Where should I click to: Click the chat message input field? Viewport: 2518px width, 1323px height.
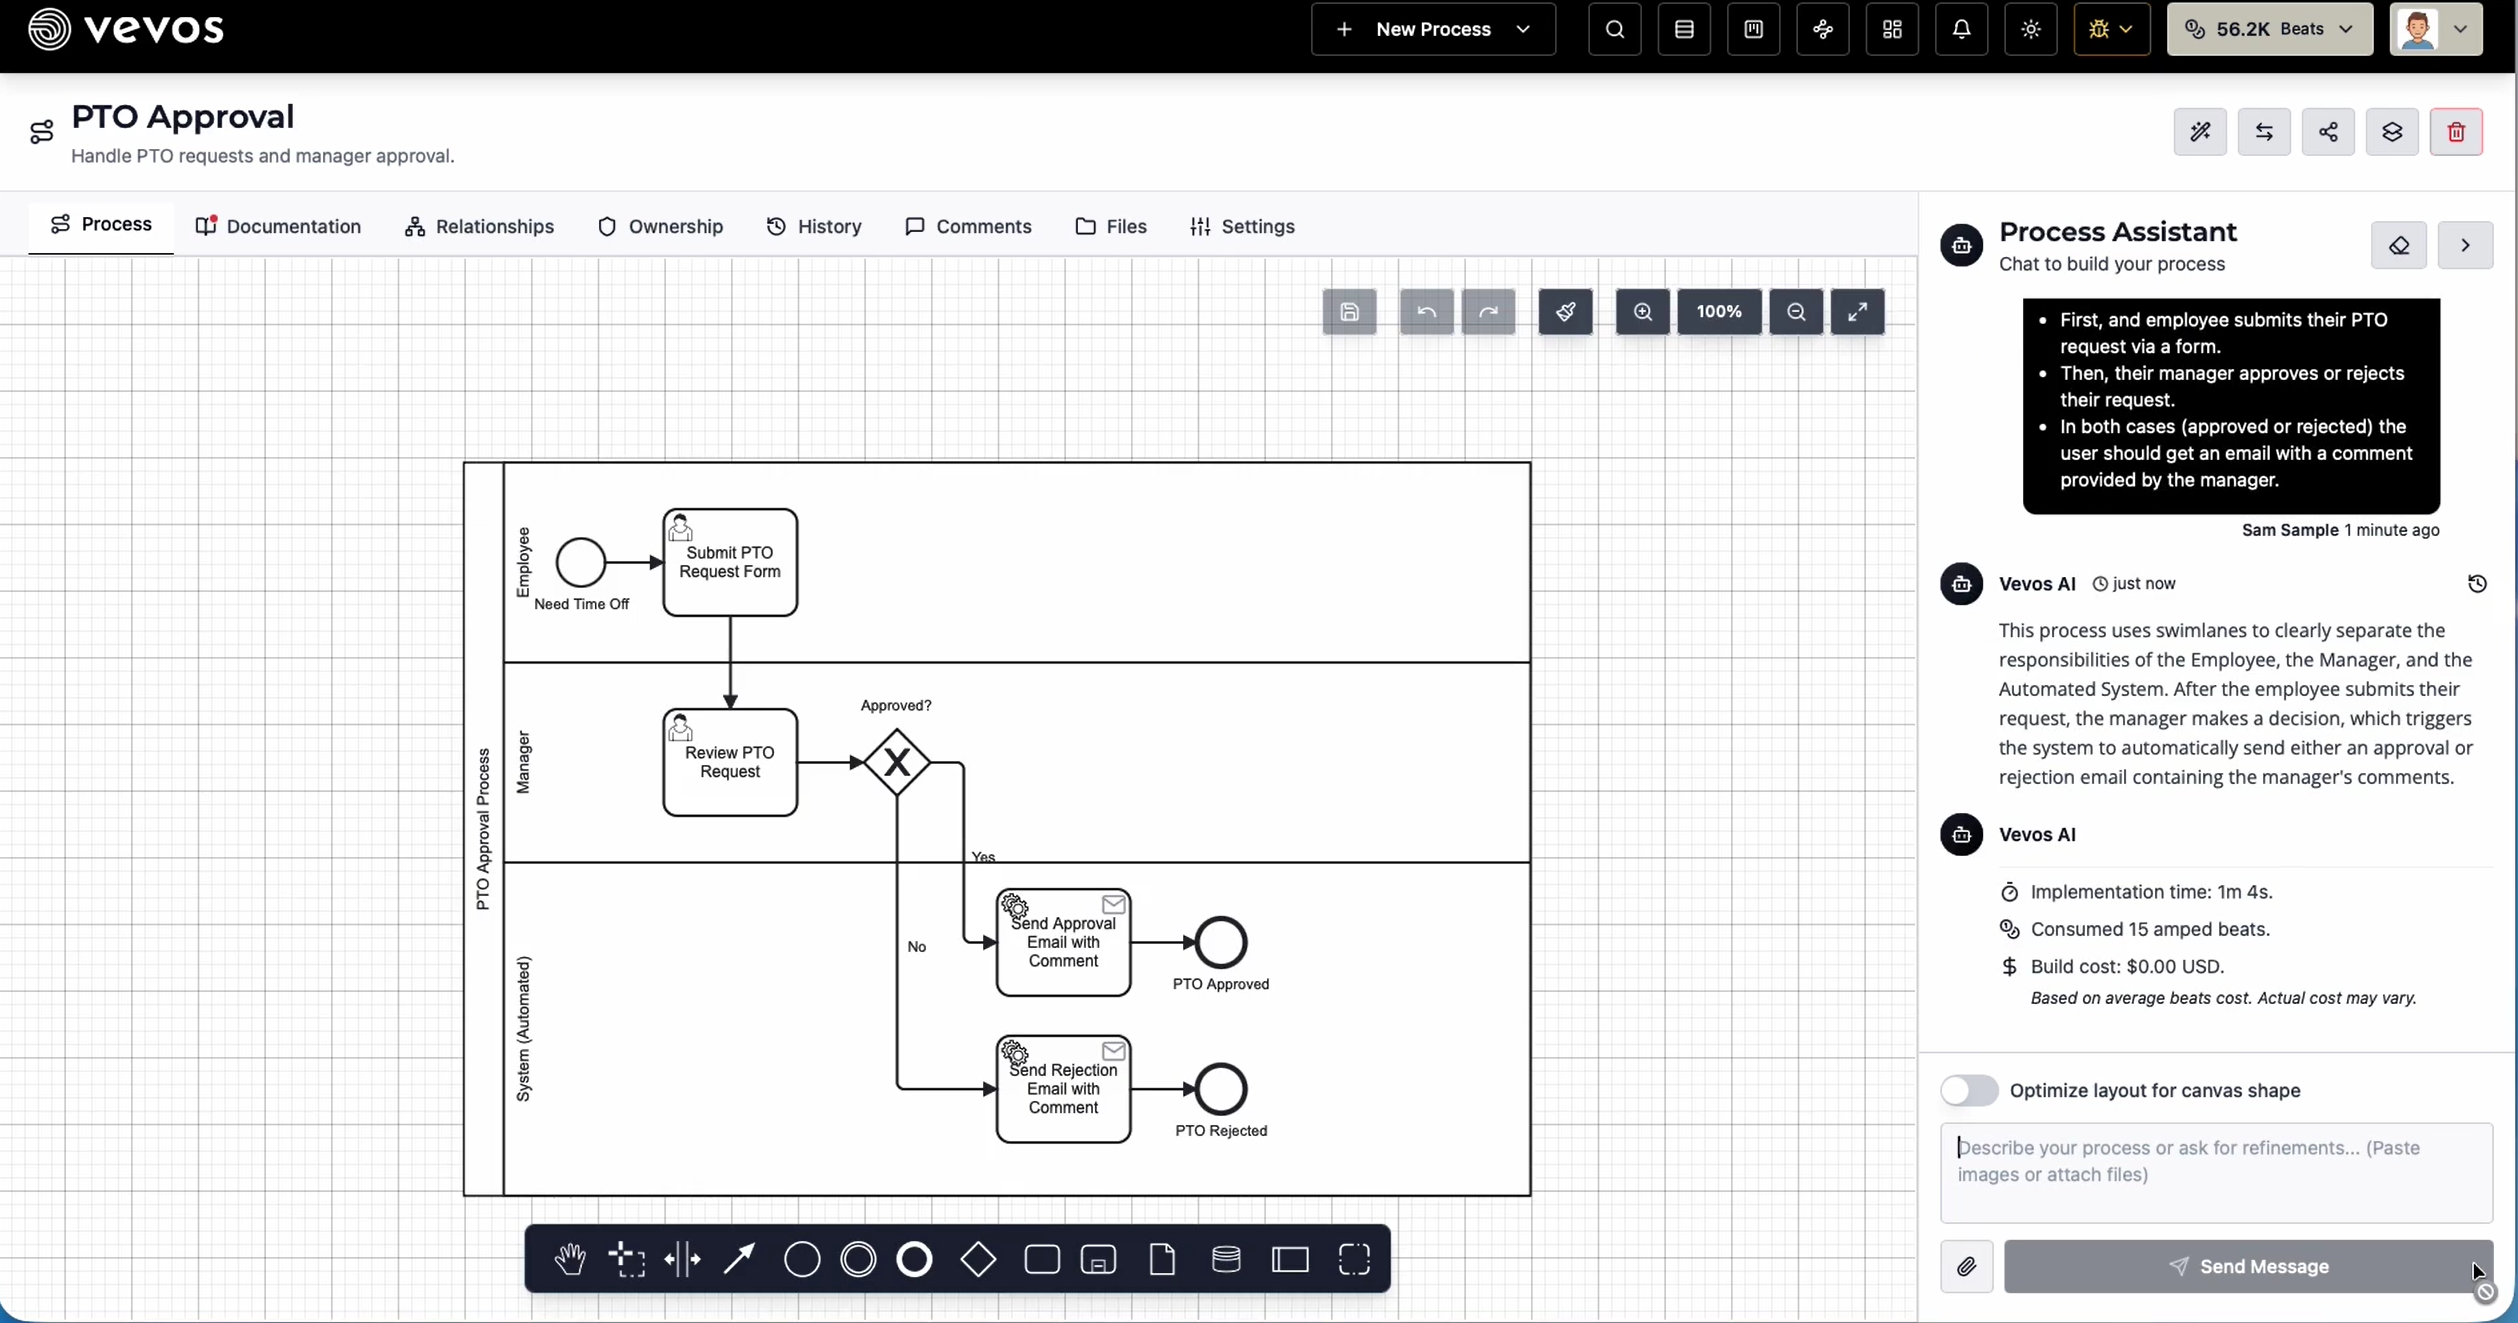click(x=2216, y=1173)
